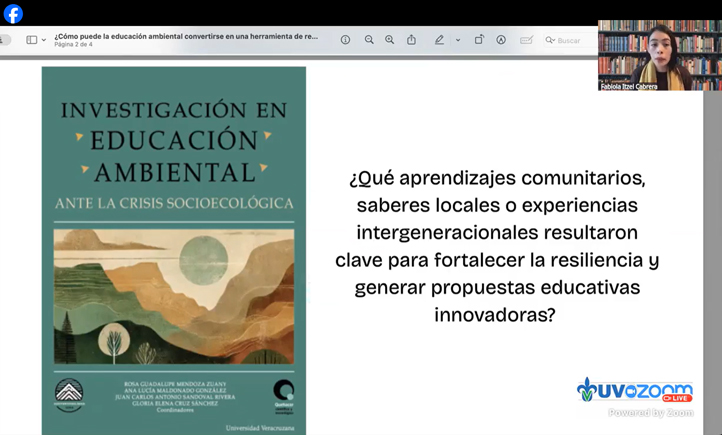Zoom out of the PDF page
722x435 pixels.
point(369,40)
